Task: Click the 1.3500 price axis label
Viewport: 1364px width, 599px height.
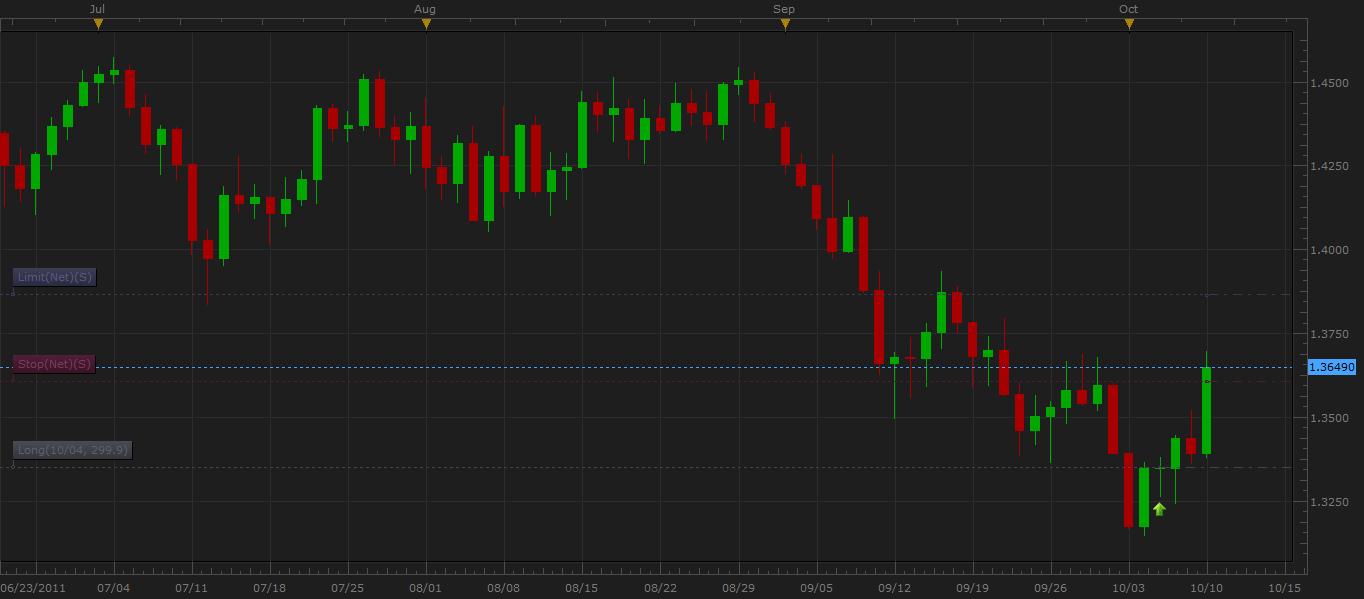Action: point(1329,418)
